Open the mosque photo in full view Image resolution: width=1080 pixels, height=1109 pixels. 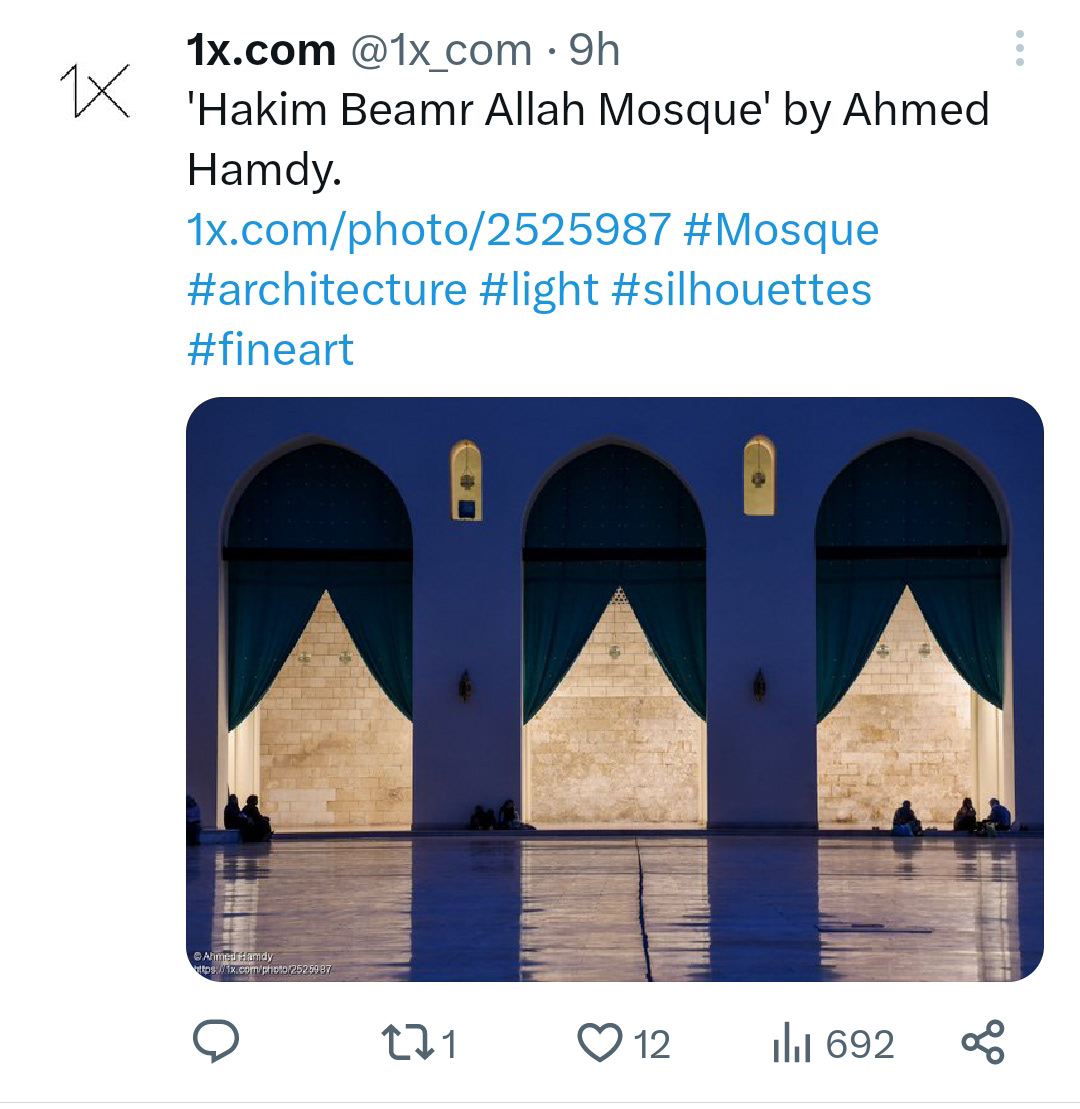(x=614, y=688)
